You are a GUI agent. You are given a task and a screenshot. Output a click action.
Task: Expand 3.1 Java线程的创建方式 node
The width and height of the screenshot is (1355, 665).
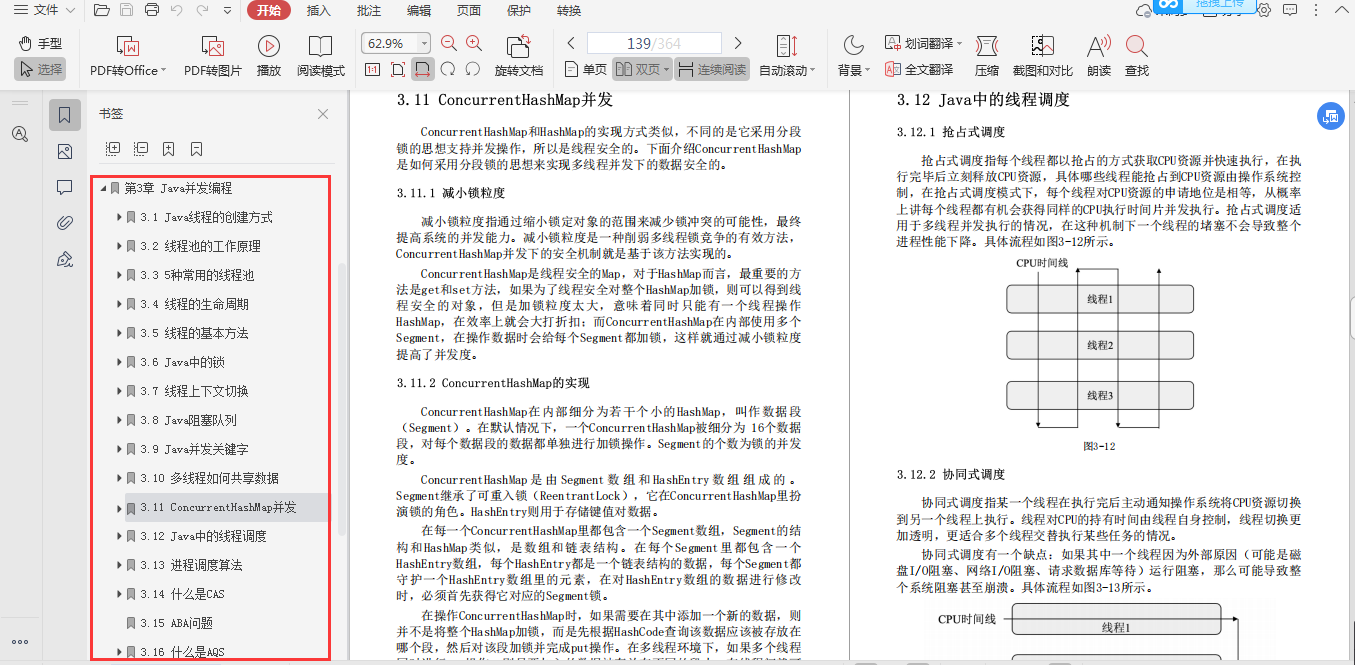119,217
